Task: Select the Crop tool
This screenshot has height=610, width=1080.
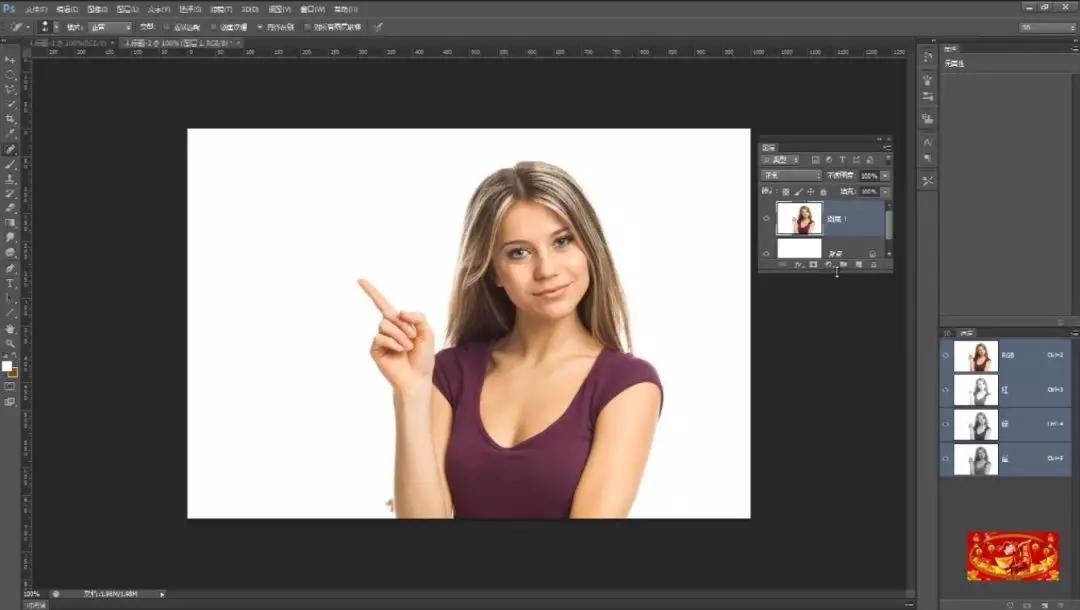Action: click(x=10, y=119)
